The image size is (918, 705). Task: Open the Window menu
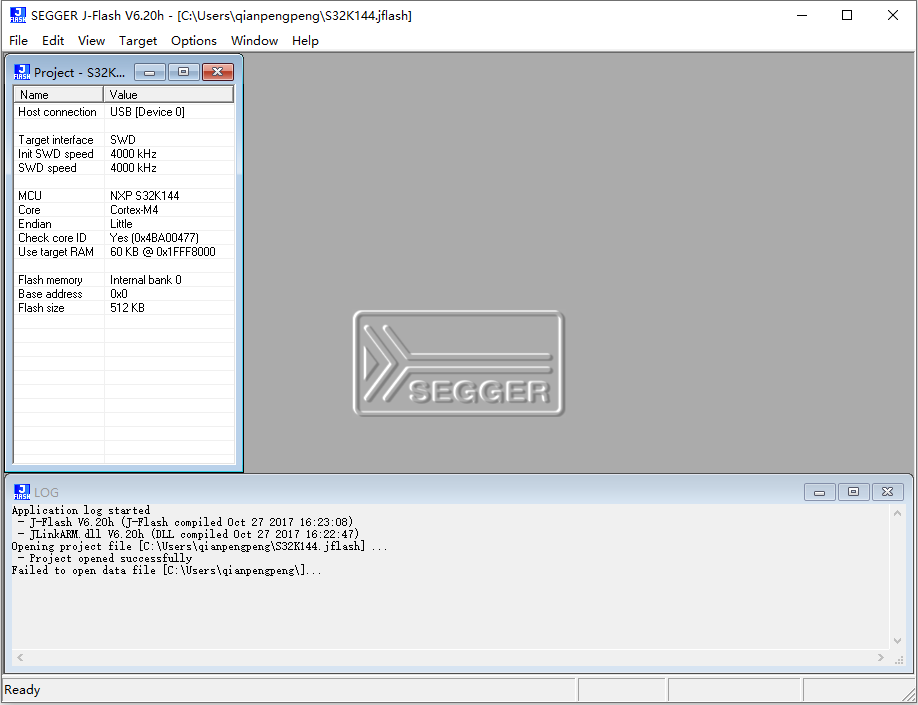tap(254, 41)
